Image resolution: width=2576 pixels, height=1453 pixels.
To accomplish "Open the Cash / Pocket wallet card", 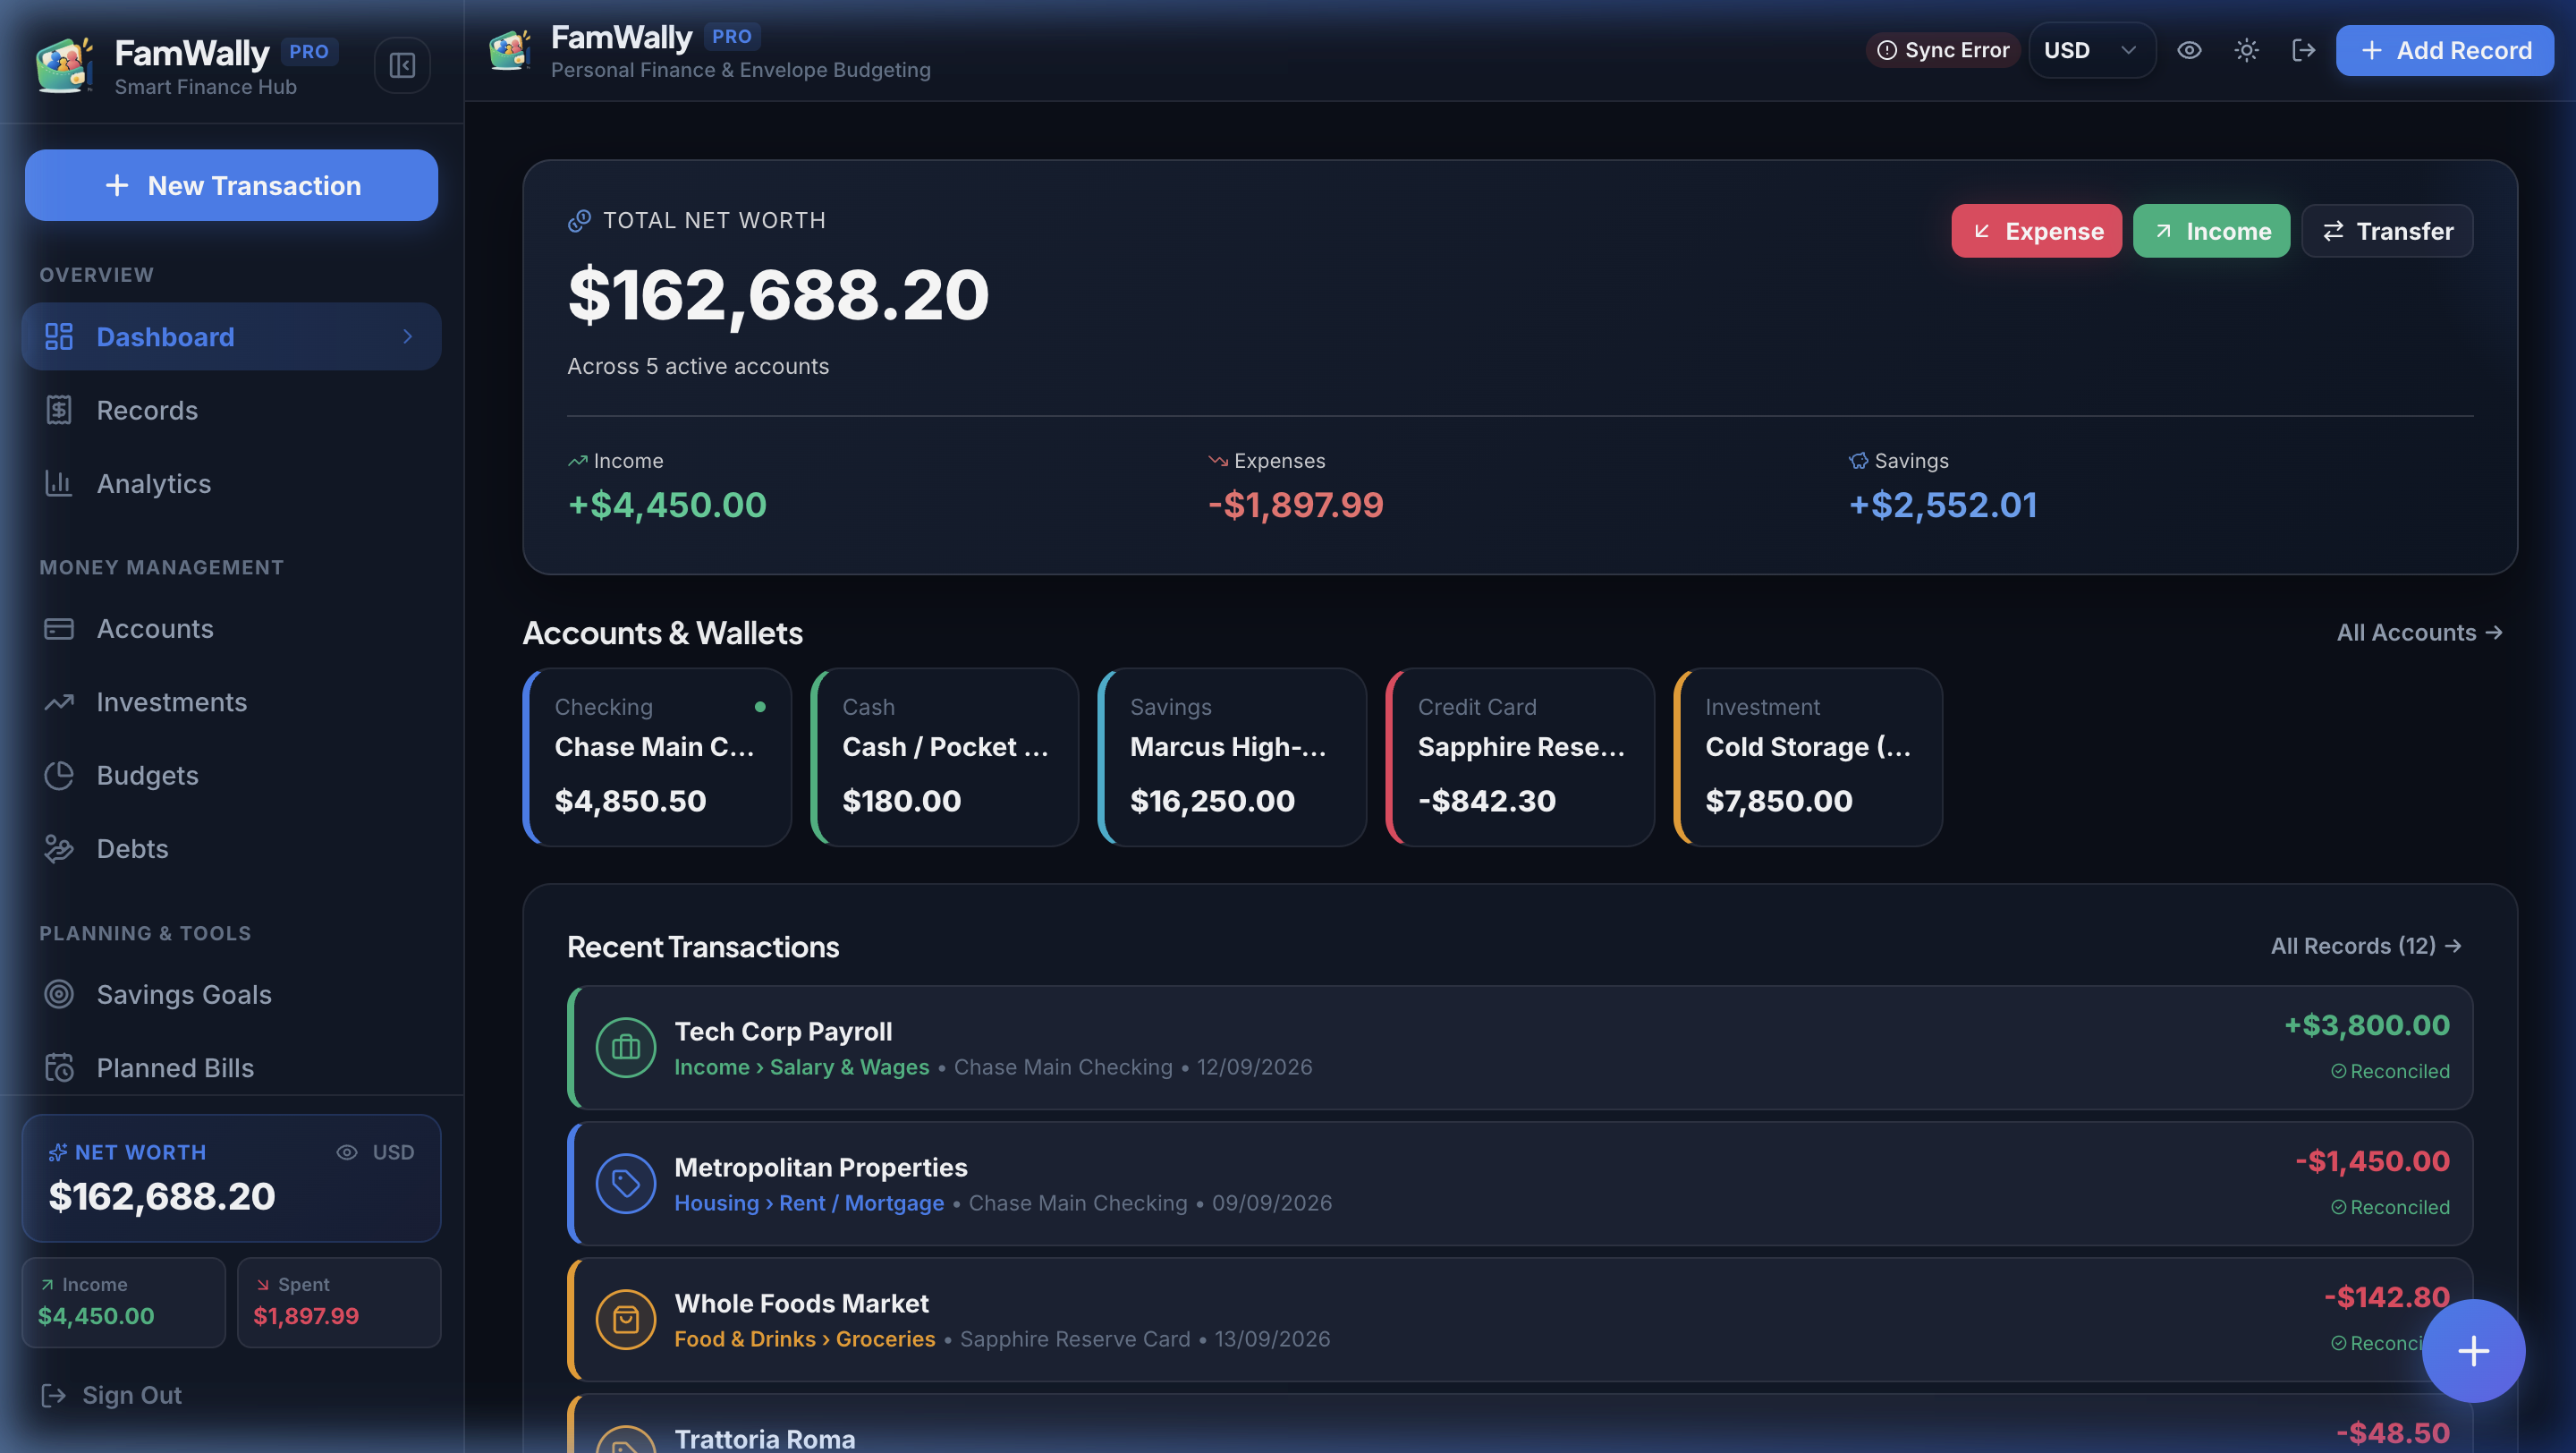I will [945, 757].
